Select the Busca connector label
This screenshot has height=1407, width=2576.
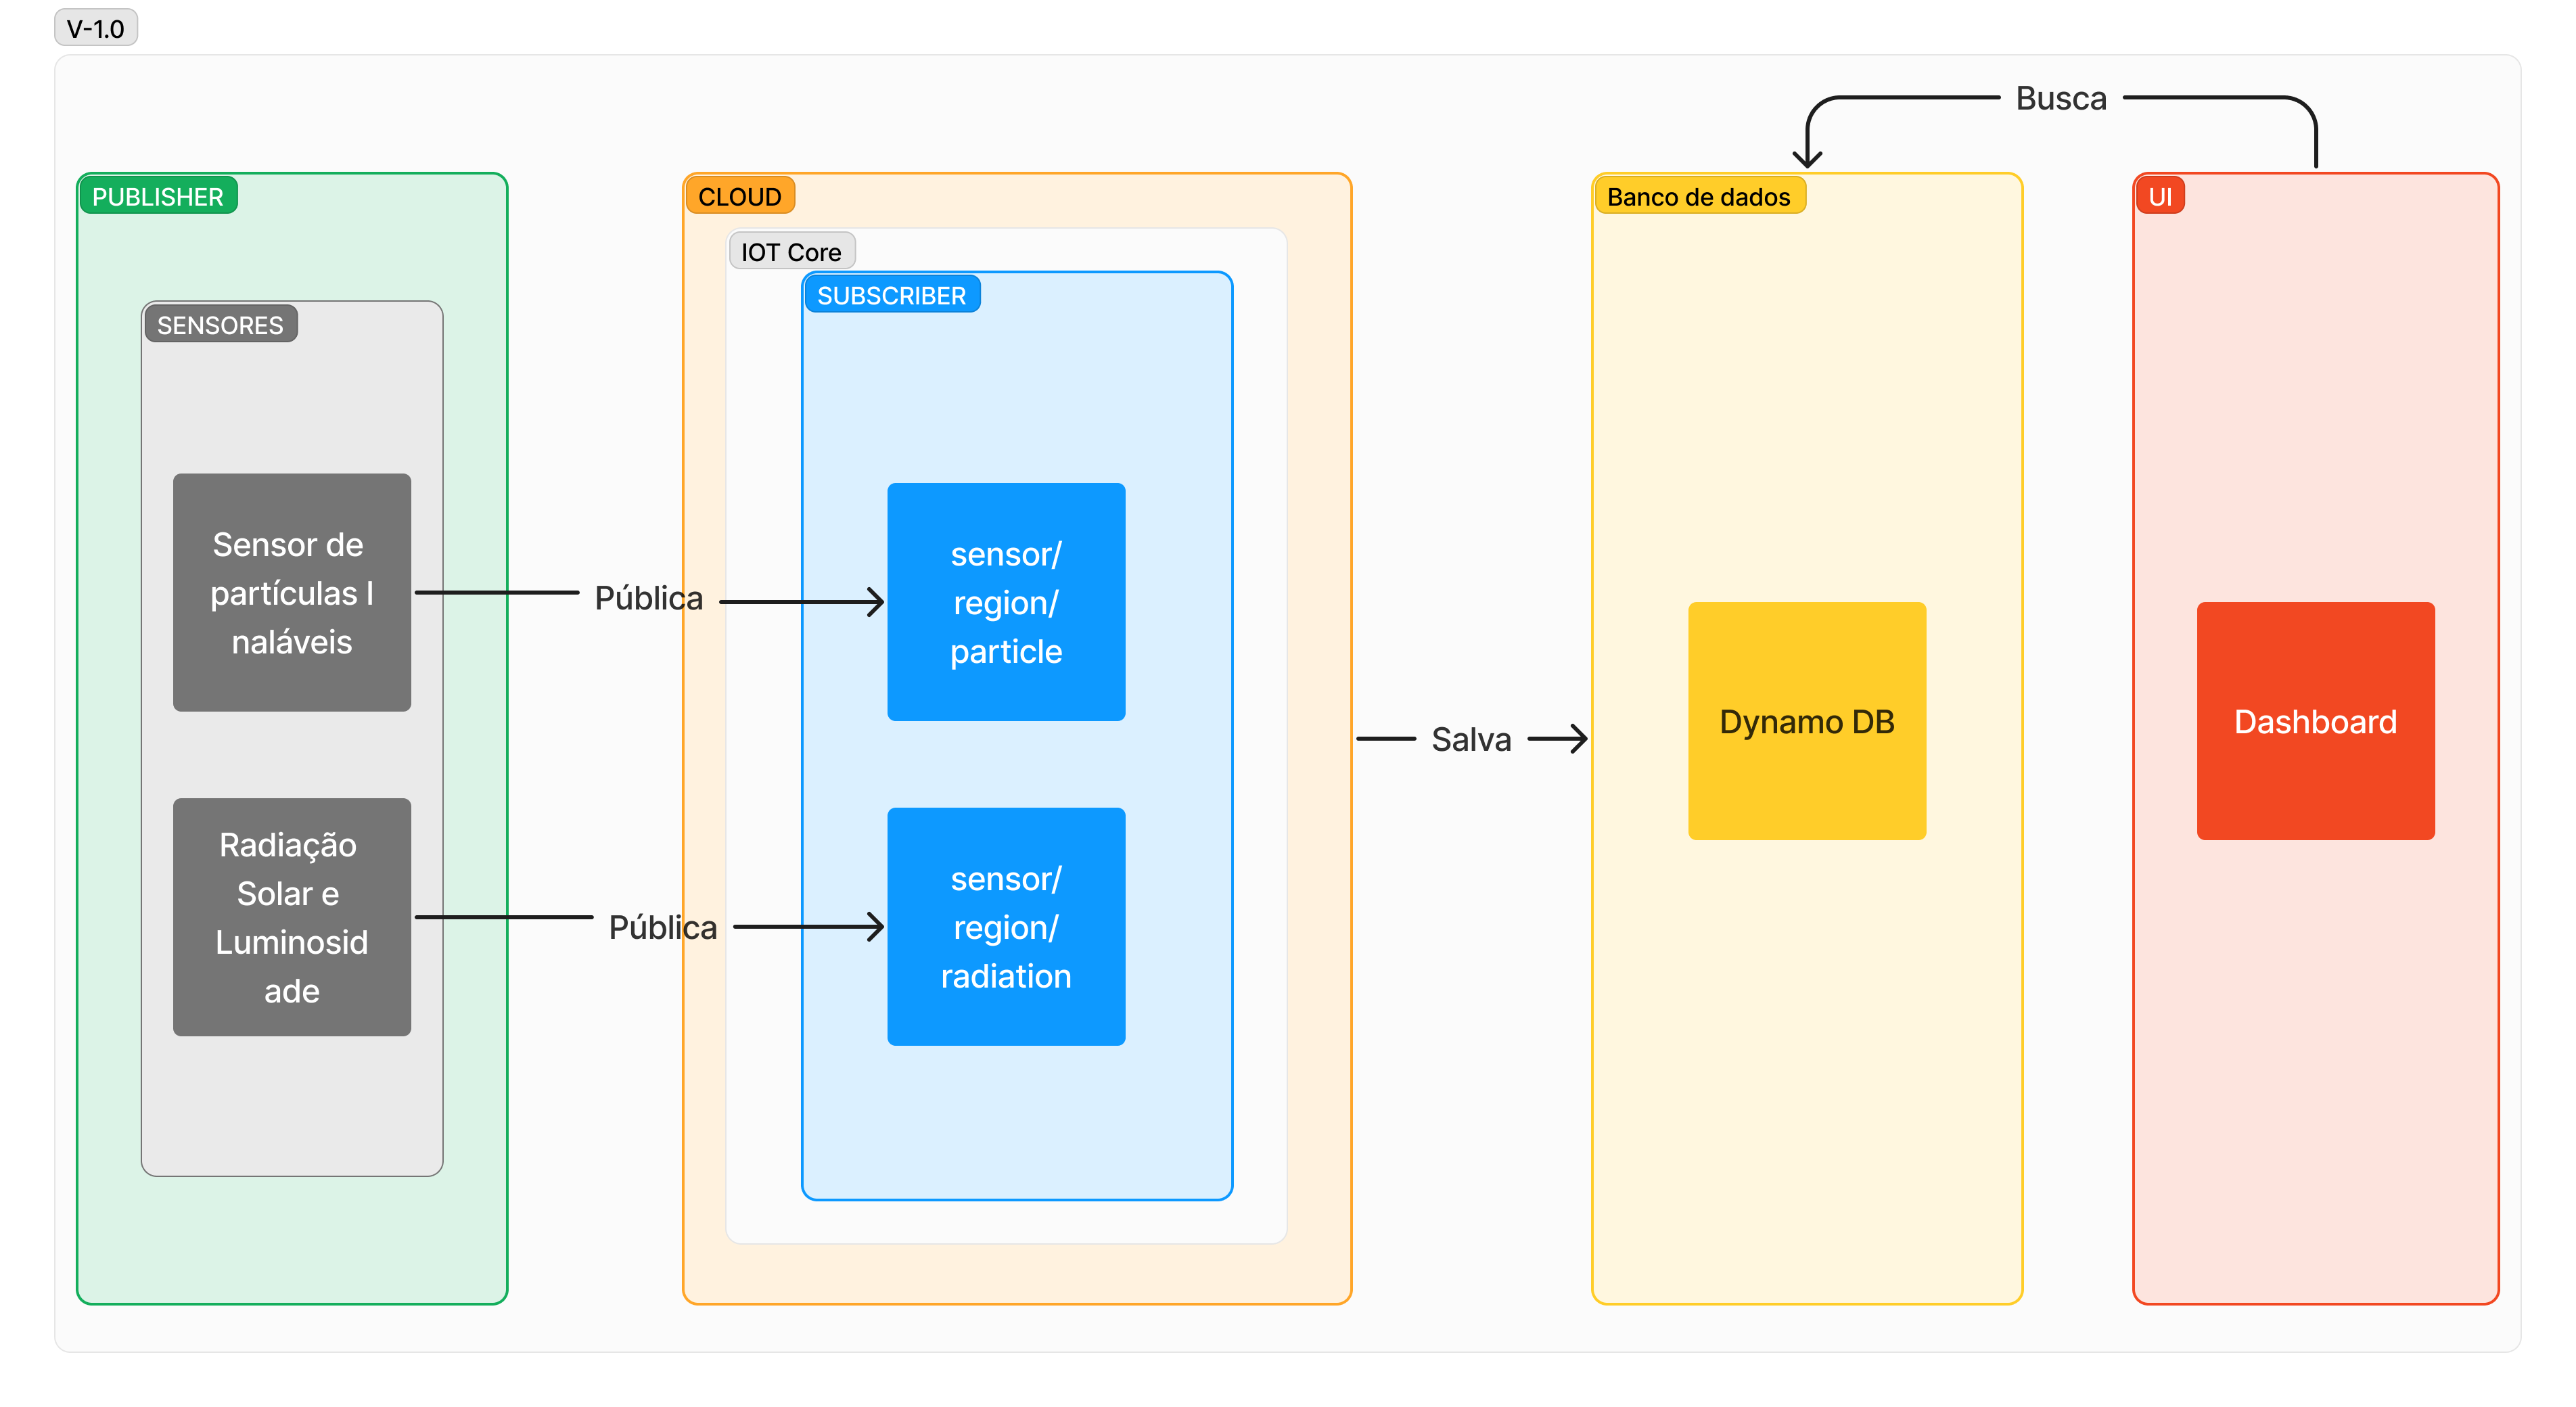[2061, 98]
